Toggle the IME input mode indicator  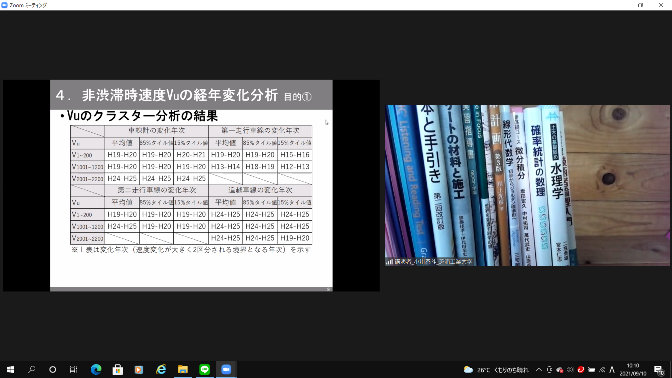[612, 369]
